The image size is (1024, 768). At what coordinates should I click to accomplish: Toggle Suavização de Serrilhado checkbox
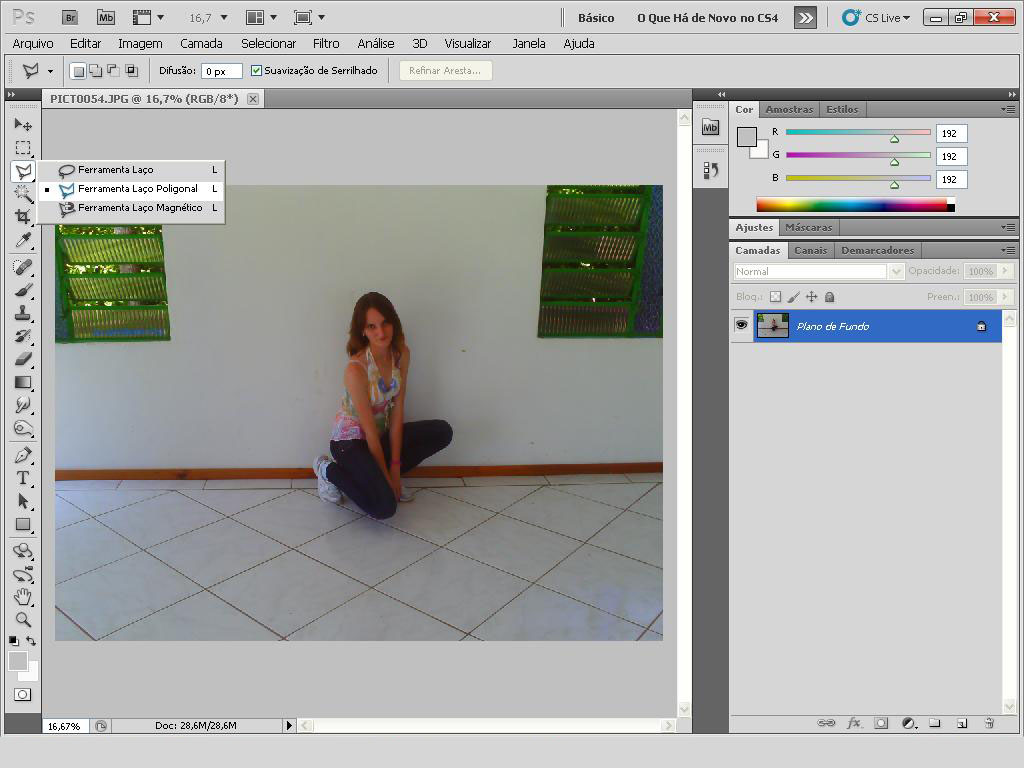click(257, 71)
